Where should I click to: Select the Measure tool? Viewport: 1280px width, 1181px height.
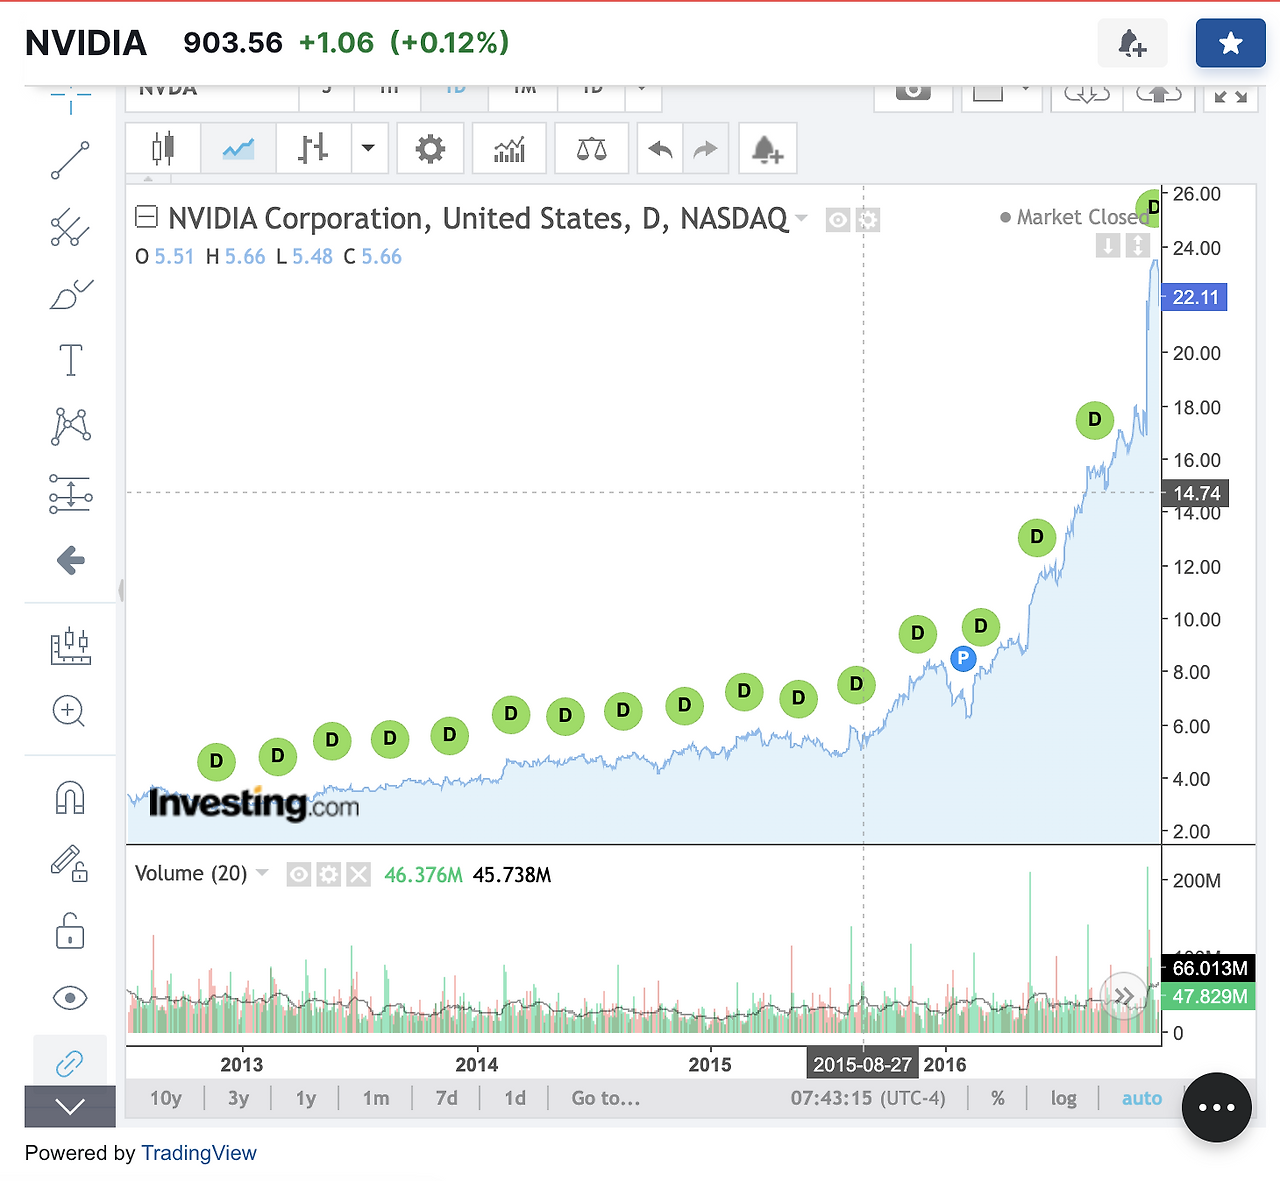tap(70, 646)
